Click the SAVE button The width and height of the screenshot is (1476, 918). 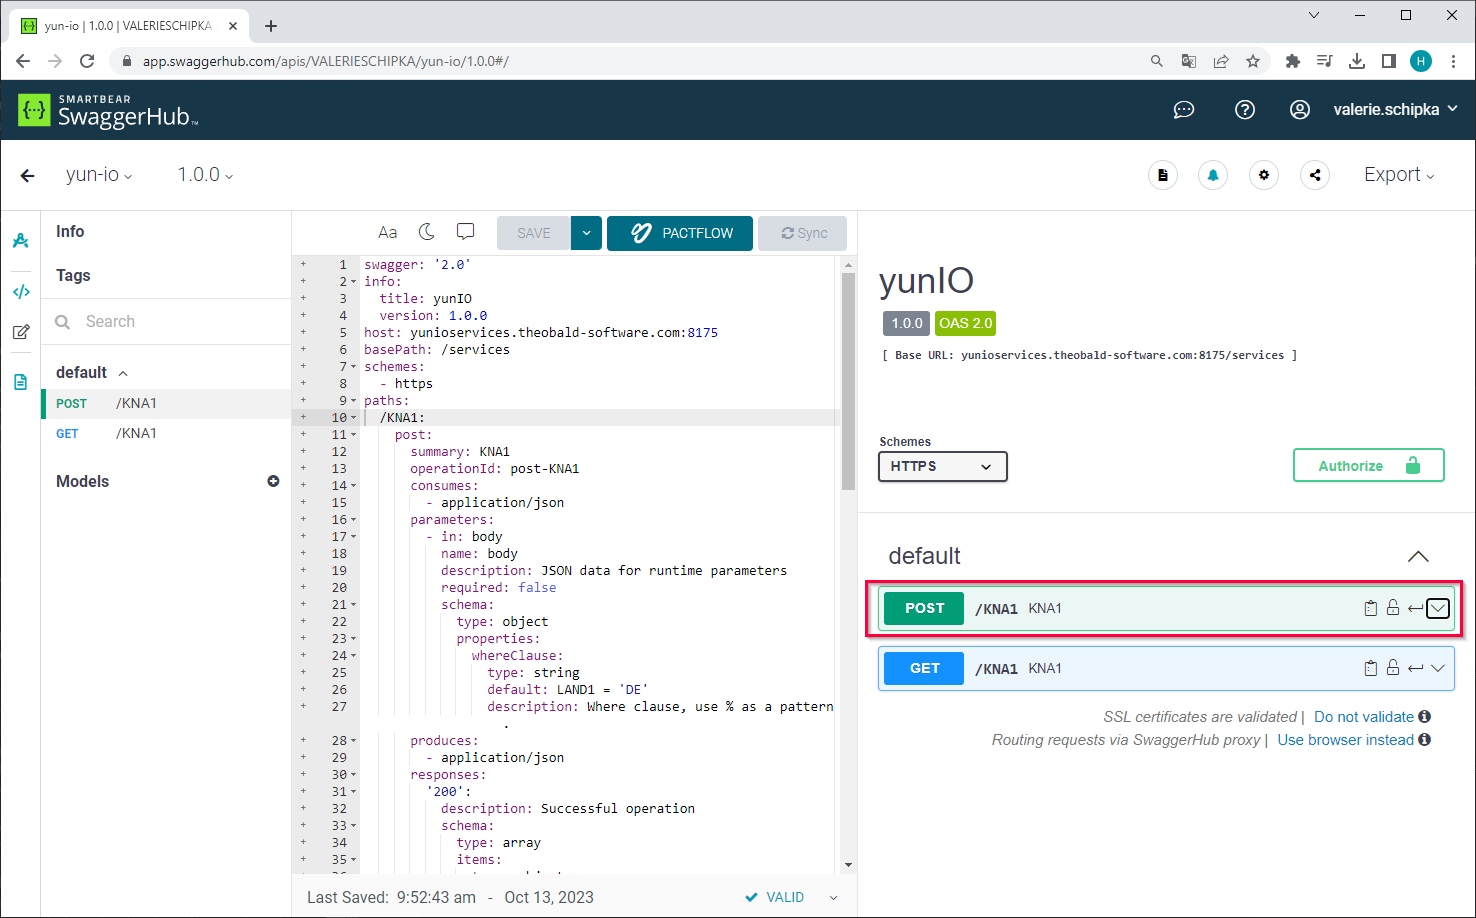(x=534, y=233)
